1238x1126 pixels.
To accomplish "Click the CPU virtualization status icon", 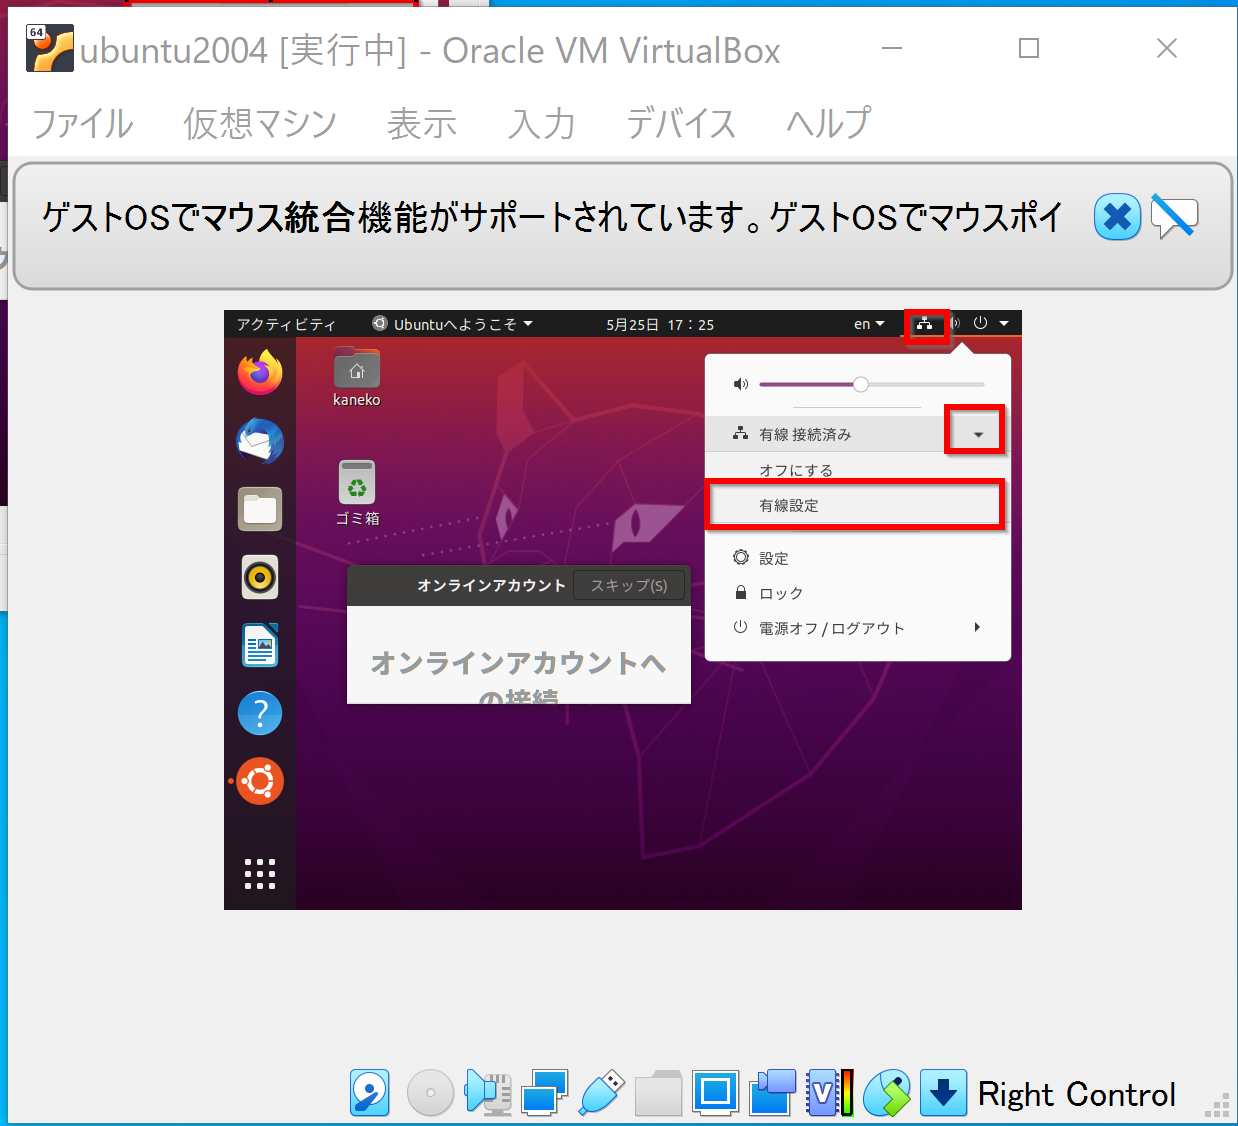I will [x=830, y=1093].
